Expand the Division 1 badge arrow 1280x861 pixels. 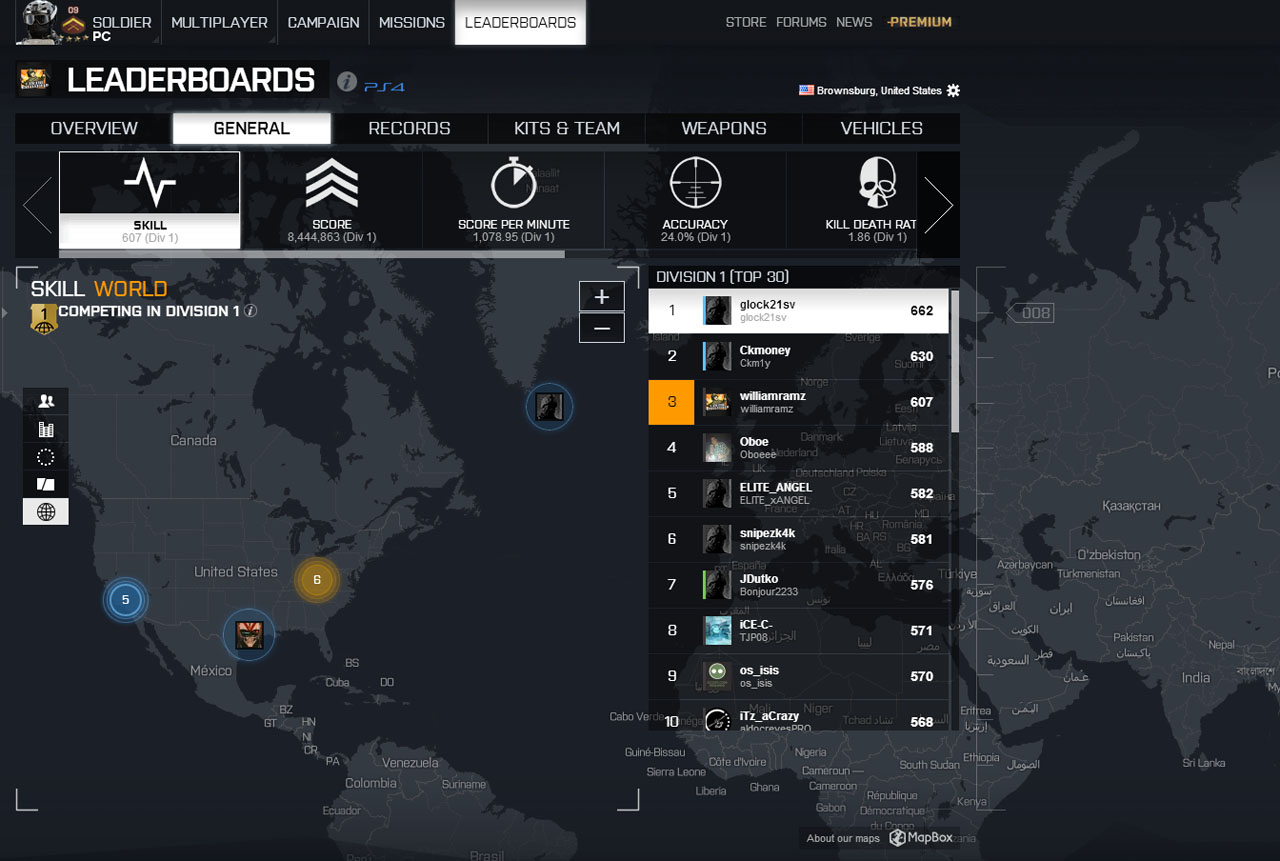click(x=6, y=313)
